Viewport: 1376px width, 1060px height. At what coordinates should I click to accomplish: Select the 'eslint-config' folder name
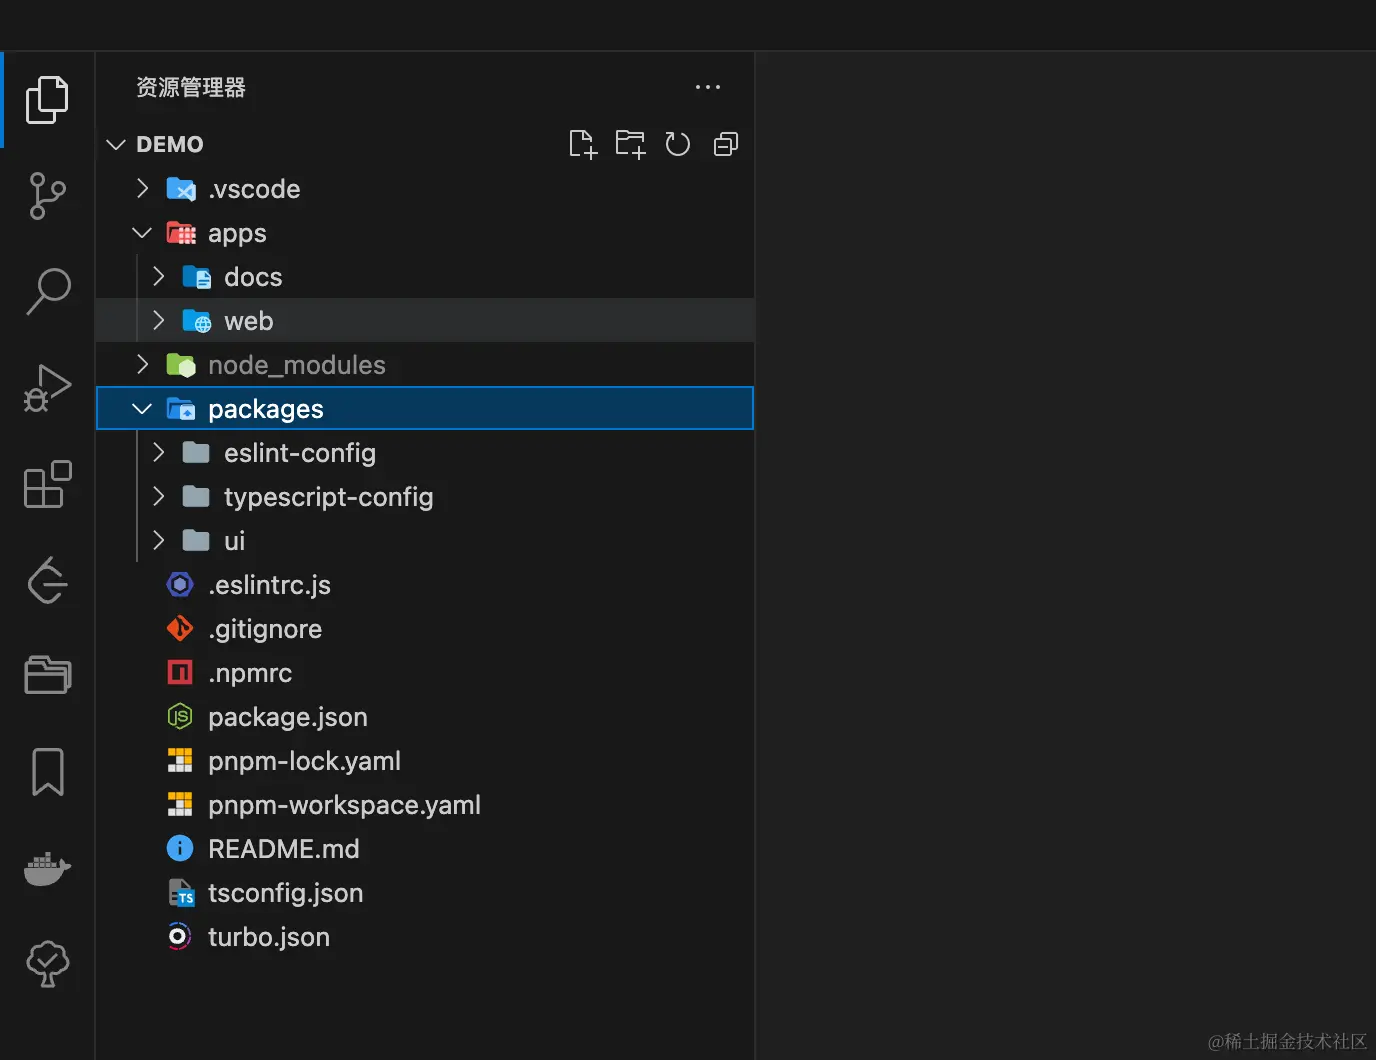pos(300,453)
